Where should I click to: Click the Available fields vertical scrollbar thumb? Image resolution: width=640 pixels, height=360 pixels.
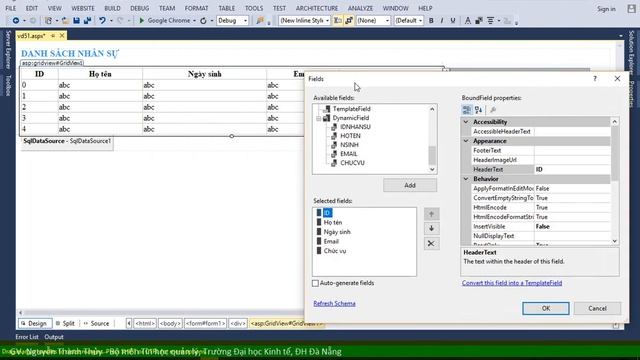point(432,155)
